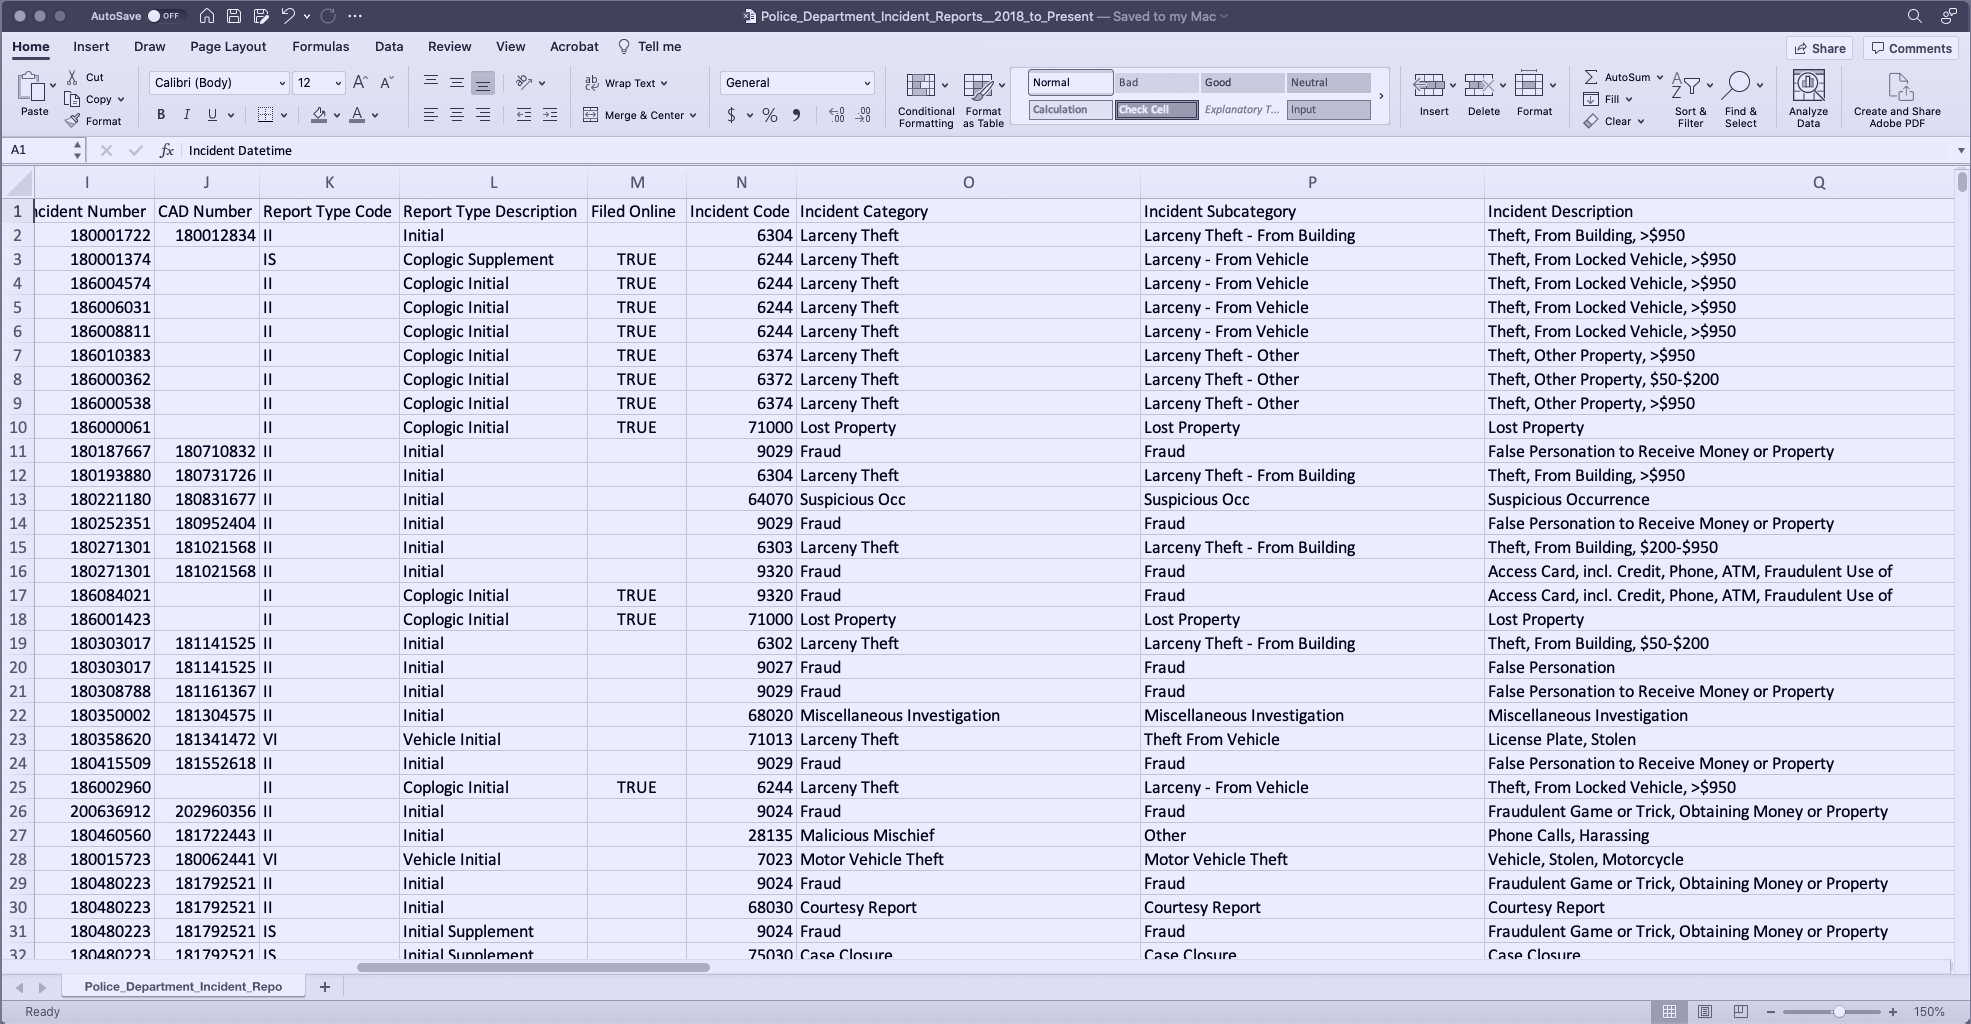Open the Number Format dropdown

[x=796, y=82]
